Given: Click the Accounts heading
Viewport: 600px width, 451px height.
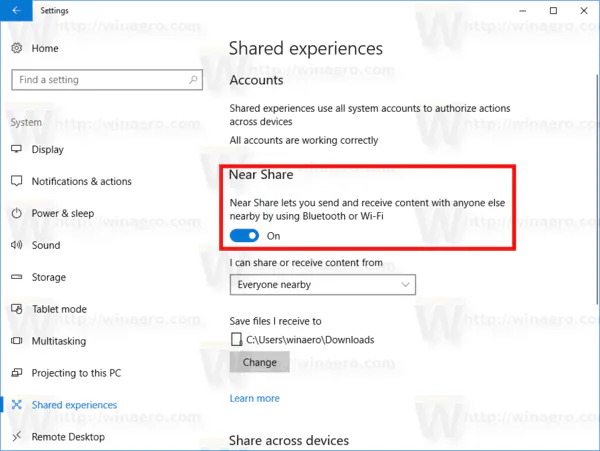Looking at the screenshot, I should click(256, 80).
